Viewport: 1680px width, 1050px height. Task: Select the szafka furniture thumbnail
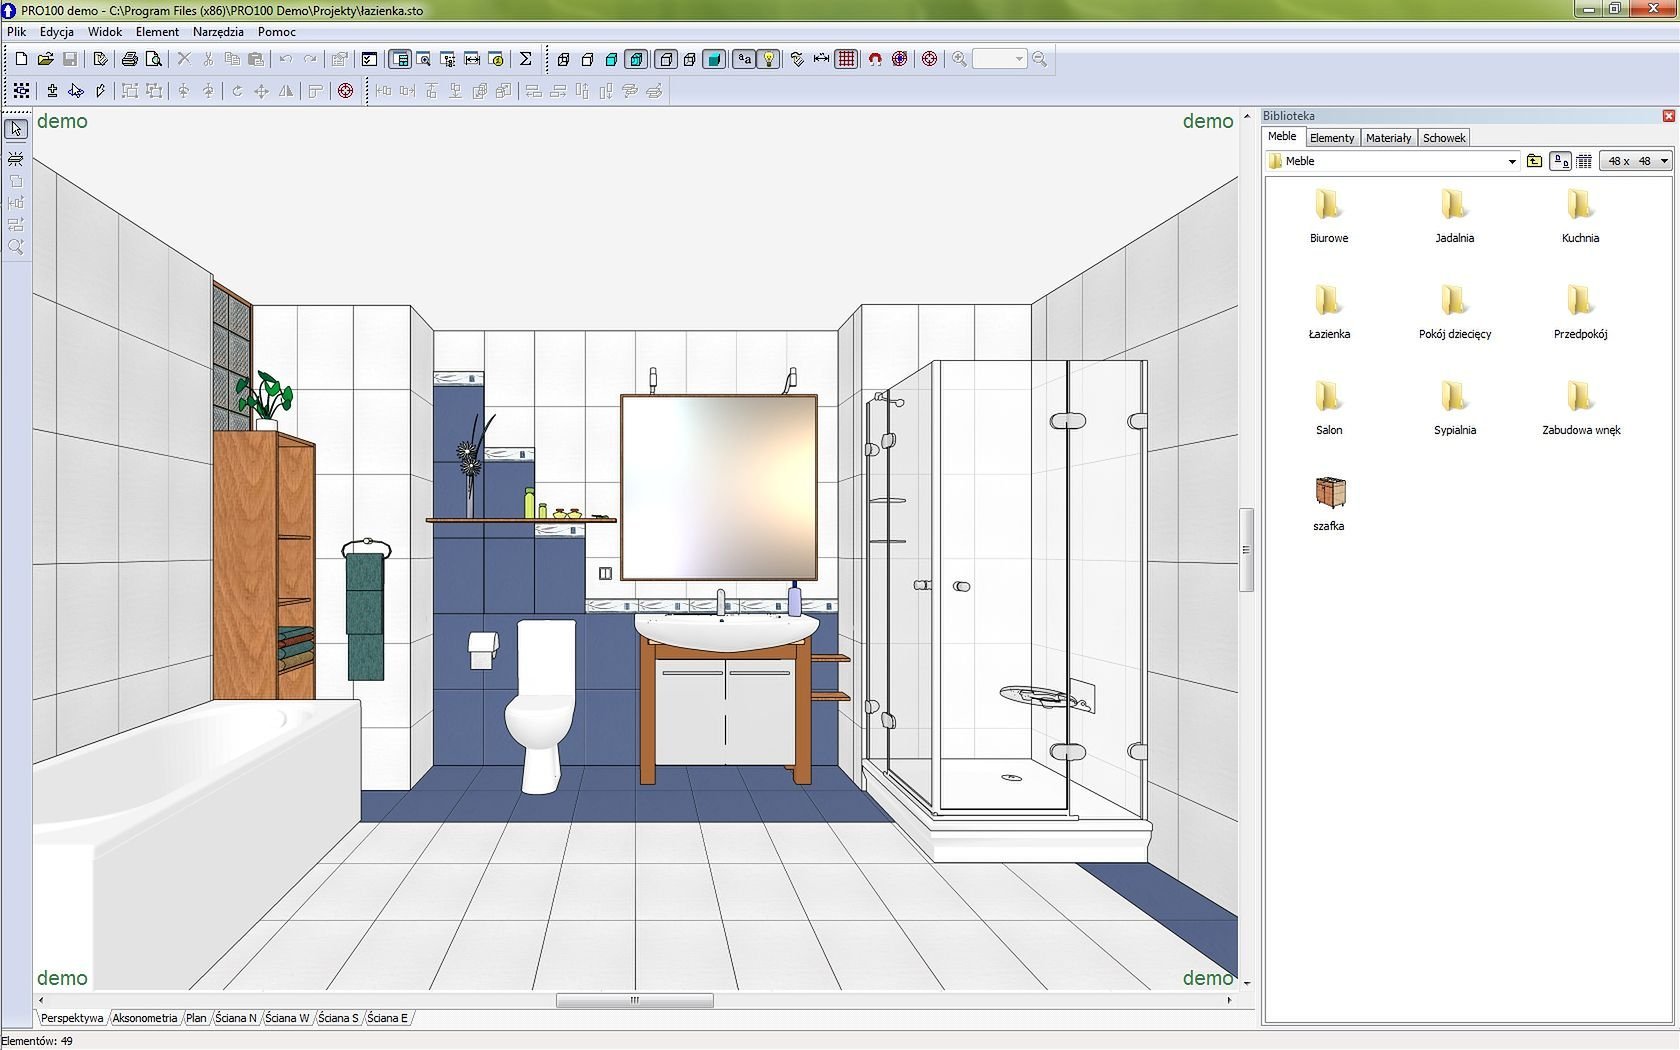[1329, 493]
